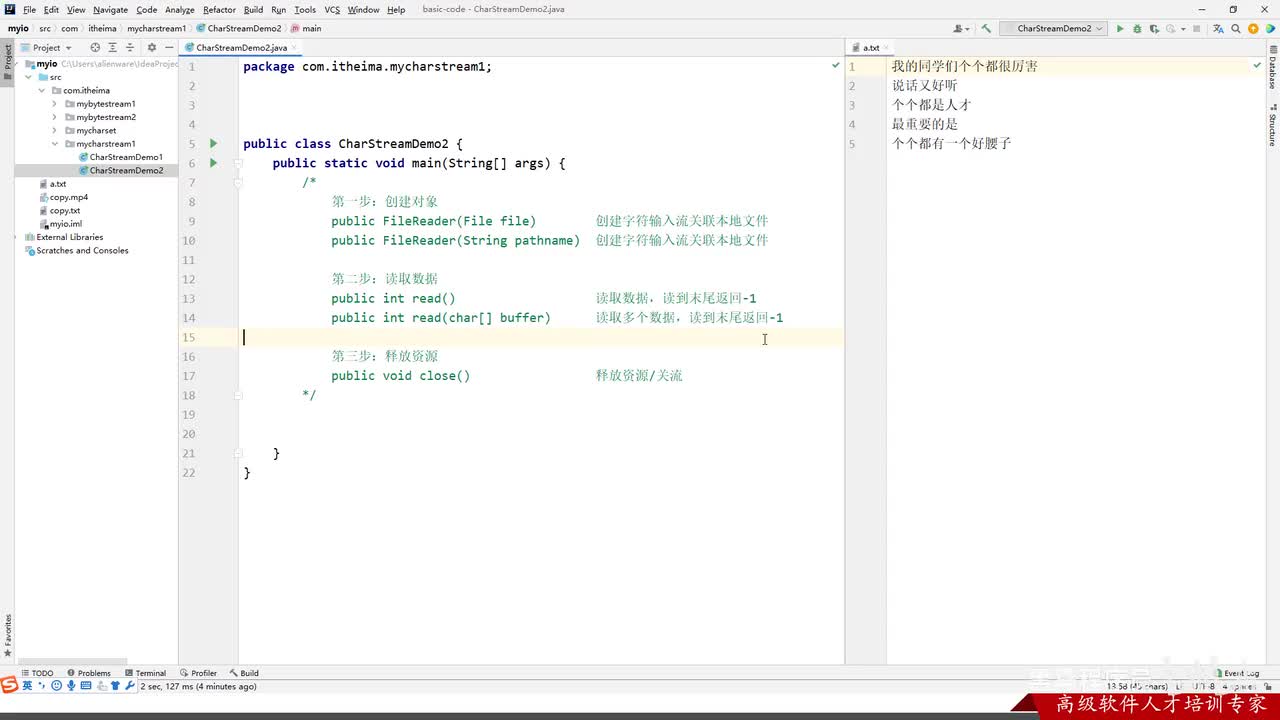Expand the mycharset package

[55, 130]
